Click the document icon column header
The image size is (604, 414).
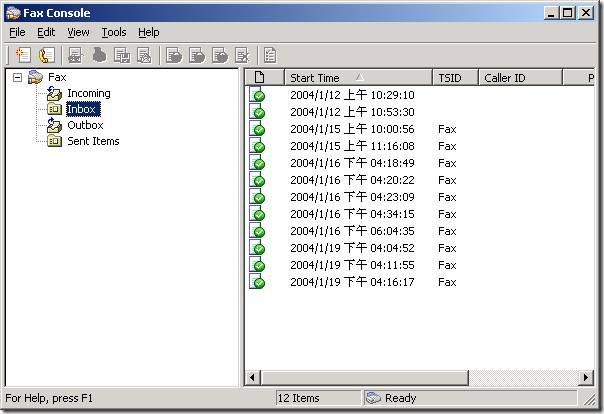[265, 78]
